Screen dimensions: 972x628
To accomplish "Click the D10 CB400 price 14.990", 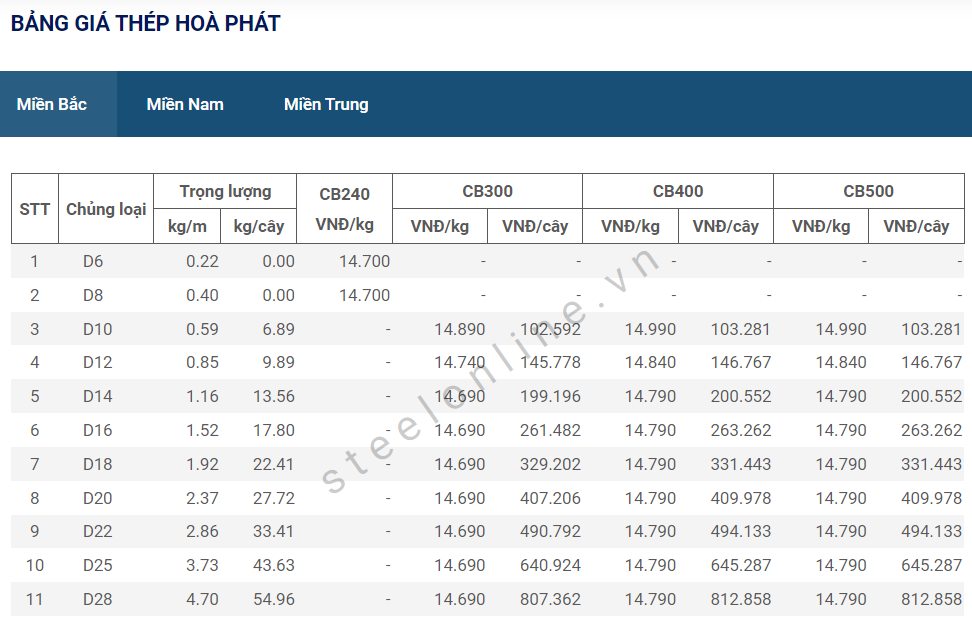I will click(x=650, y=329).
